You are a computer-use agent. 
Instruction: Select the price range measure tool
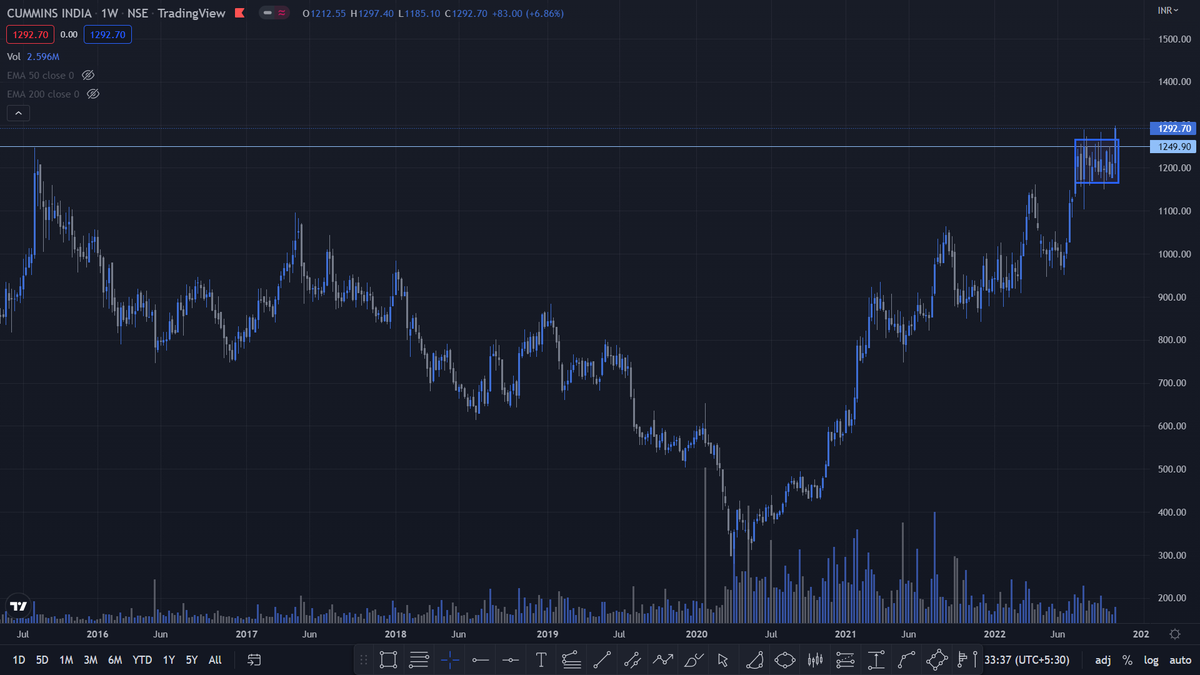[876, 660]
